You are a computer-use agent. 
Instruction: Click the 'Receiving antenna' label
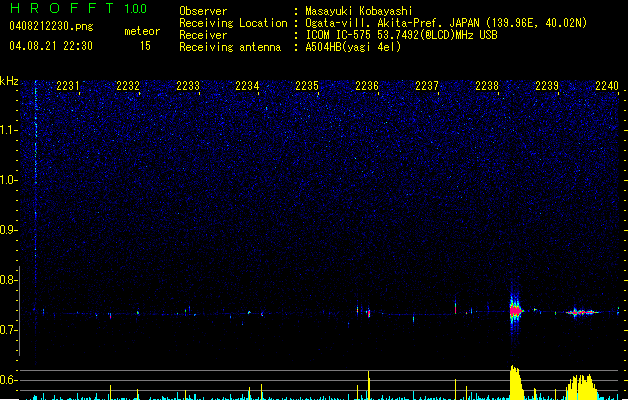(x=230, y=47)
